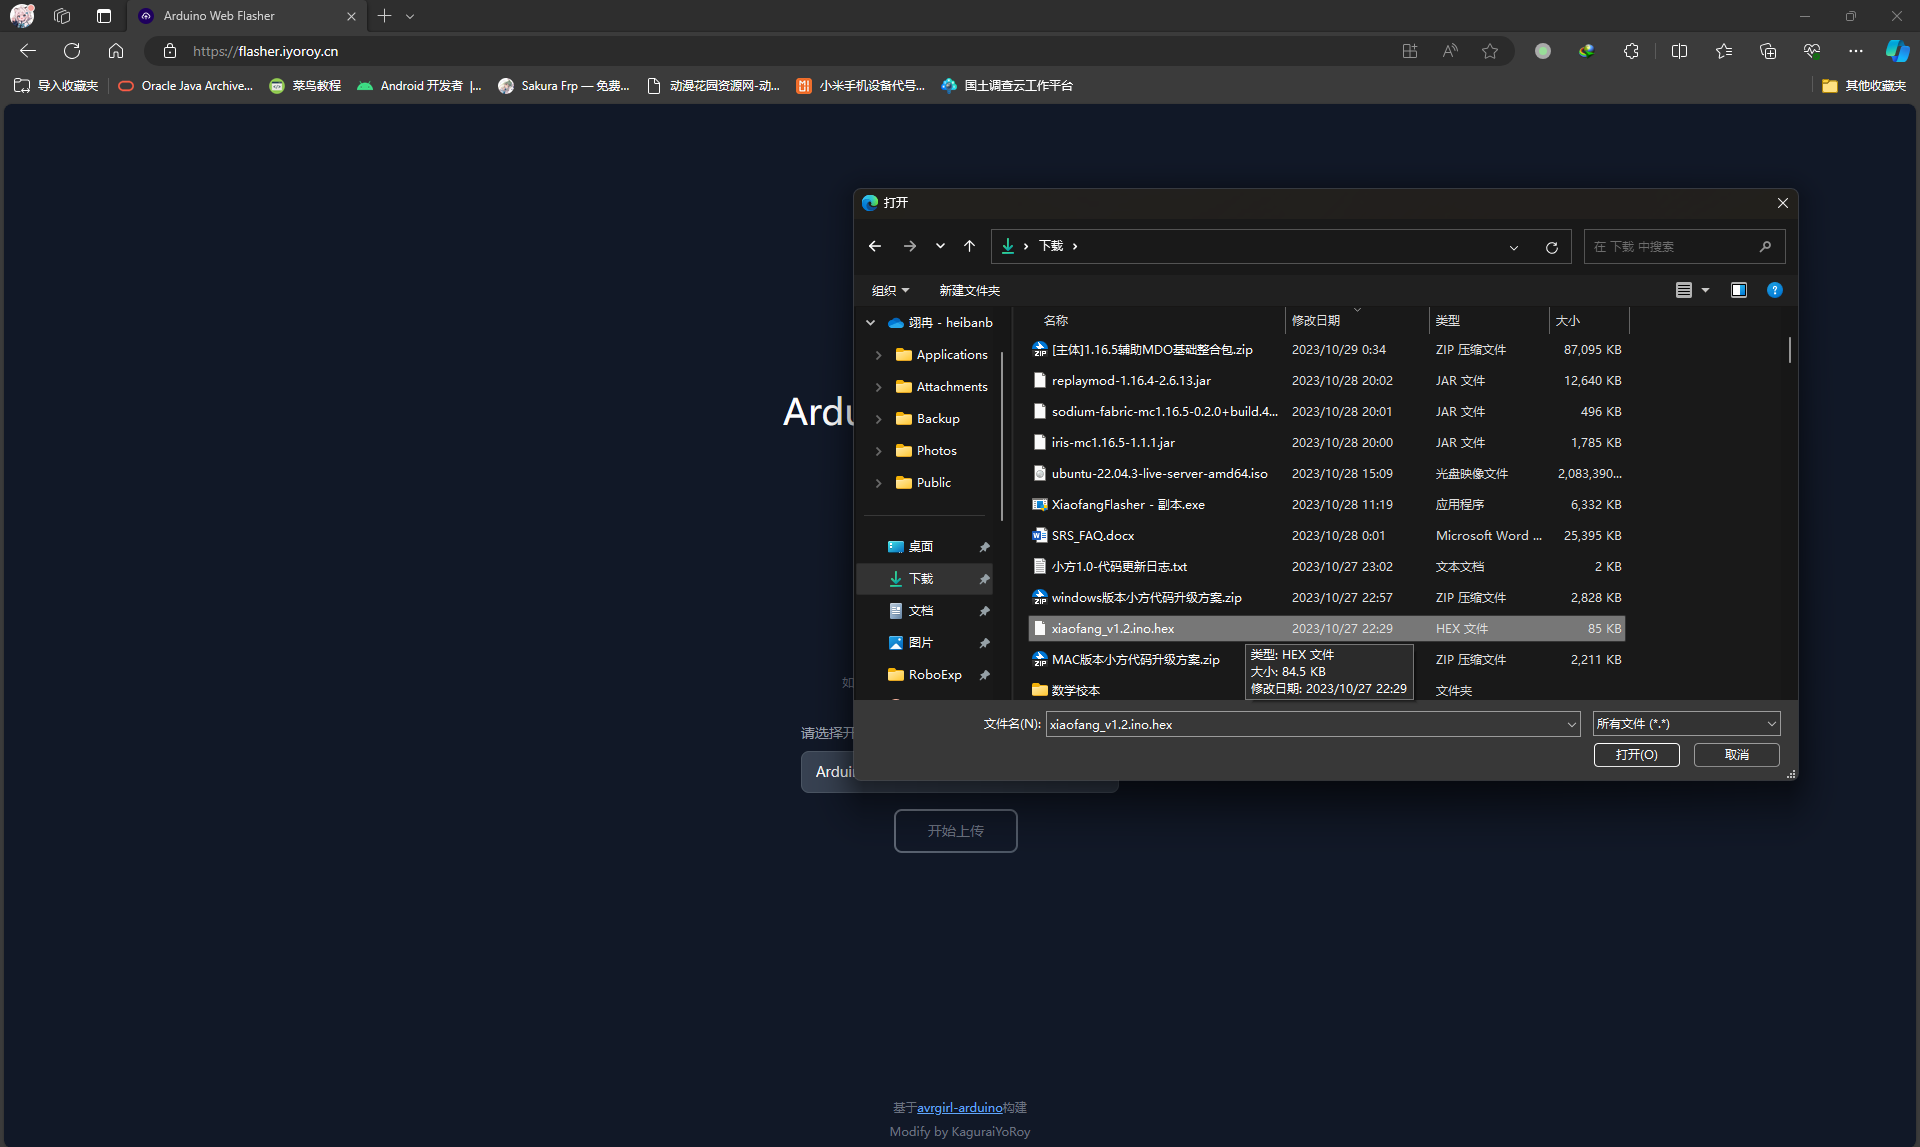Click search box 在 下载 中搜索
The image size is (1920, 1147).
(1684, 247)
